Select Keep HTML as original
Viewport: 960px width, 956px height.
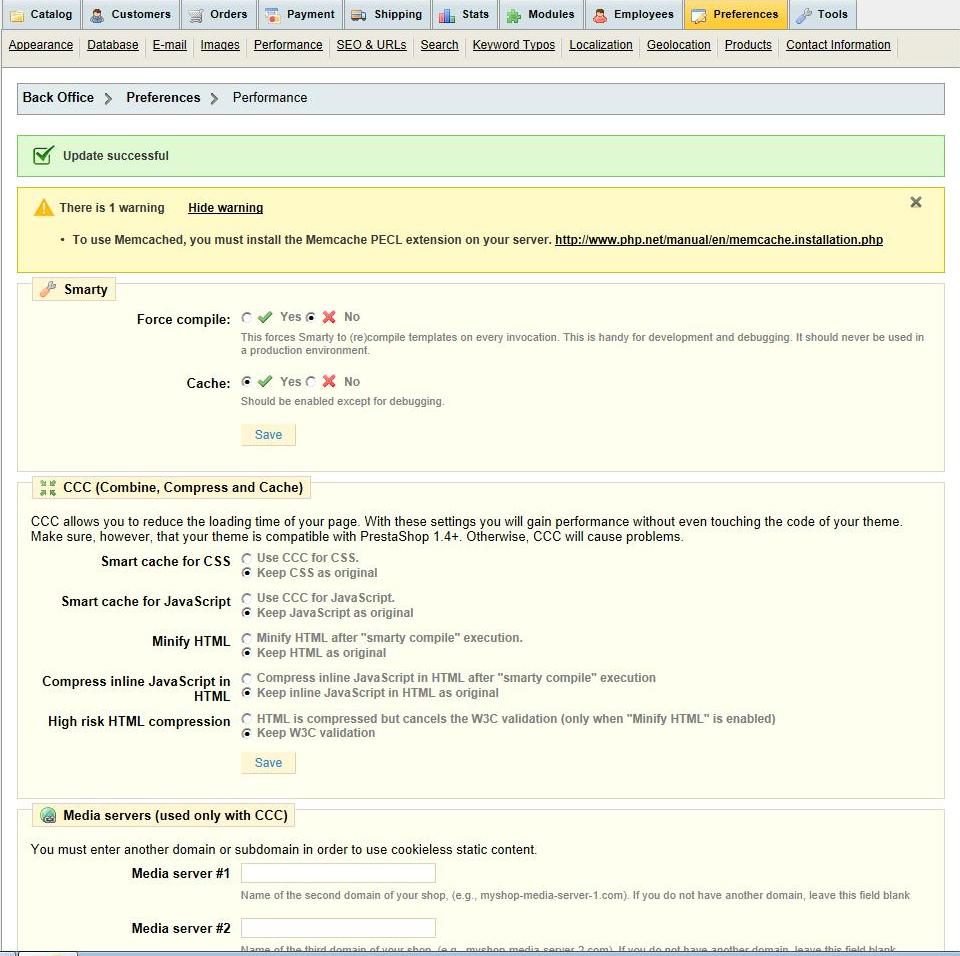pyautogui.click(x=246, y=653)
